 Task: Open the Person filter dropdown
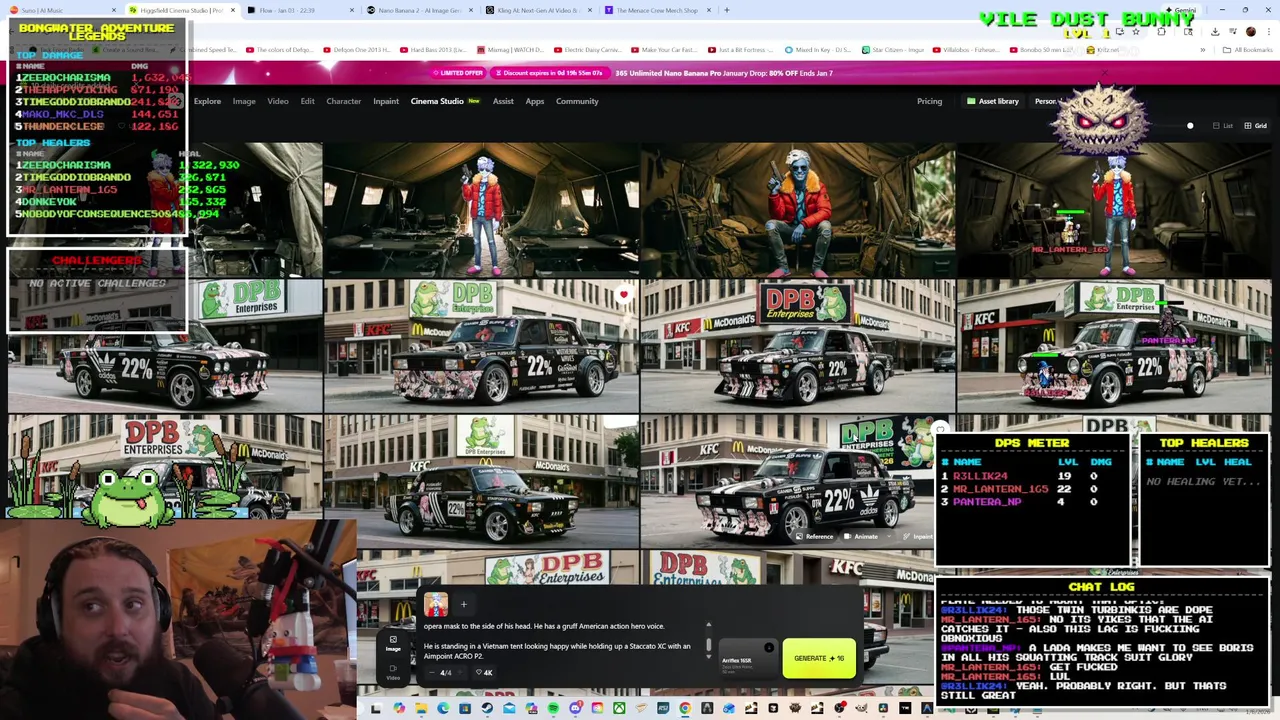[x=1045, y=101]
